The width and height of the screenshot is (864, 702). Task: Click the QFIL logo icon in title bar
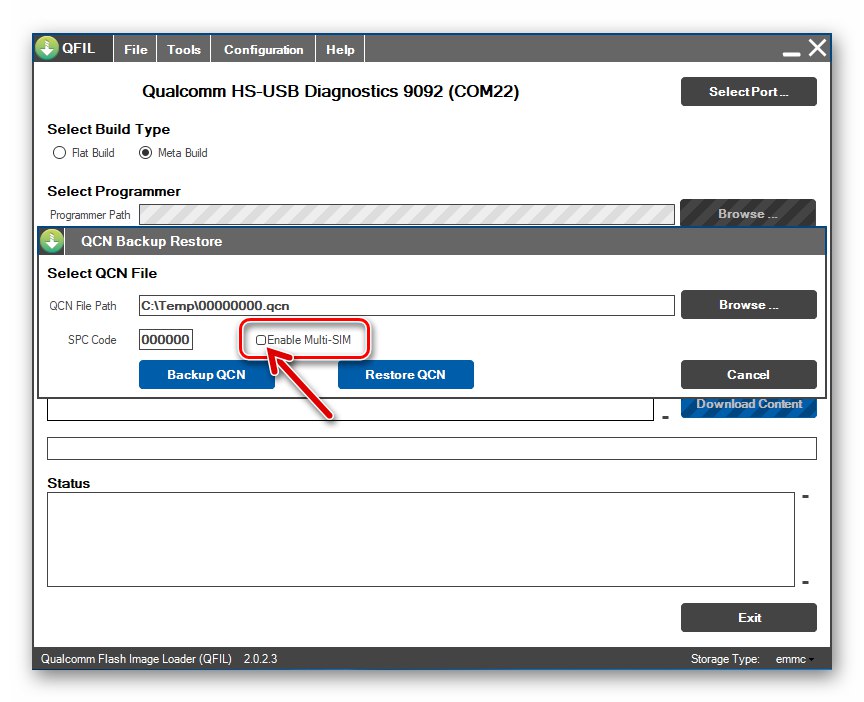click(47, 48)
